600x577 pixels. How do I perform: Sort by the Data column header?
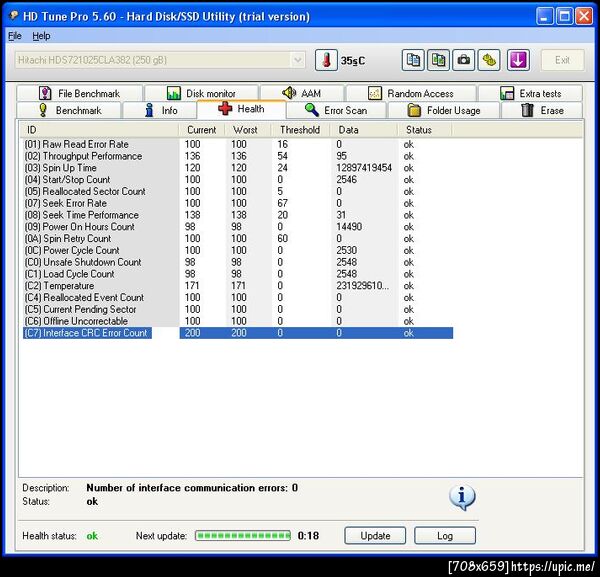pos(364,130)
